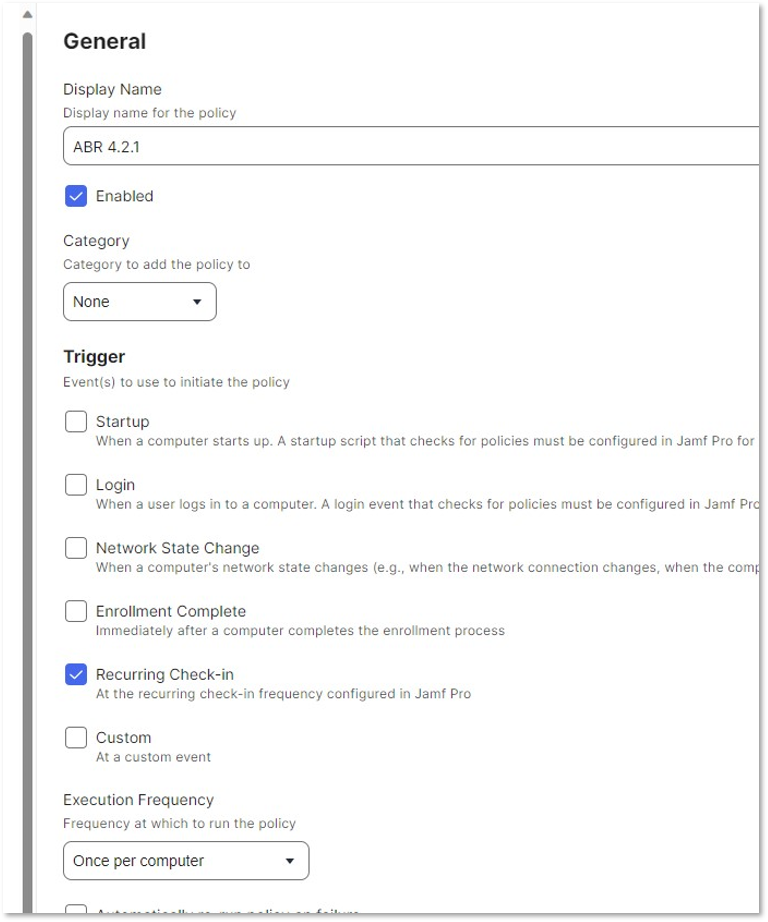This screenshot has width=768, height=922.
Task: Disable the Recurring Check-in checkbox
Action: pos(76,674)
